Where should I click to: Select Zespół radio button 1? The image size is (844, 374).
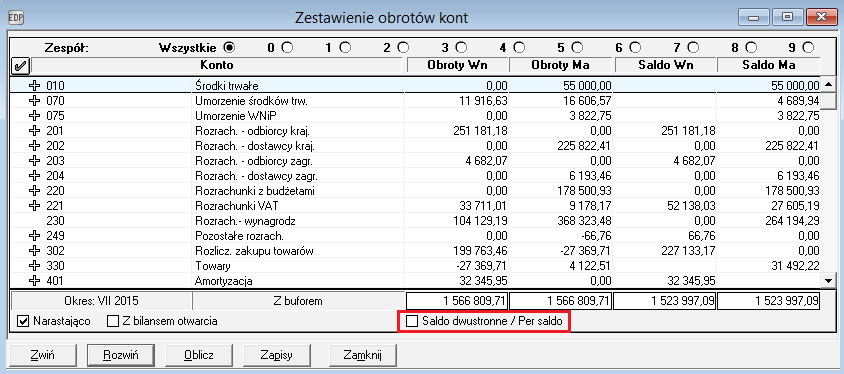pos(345,48)
